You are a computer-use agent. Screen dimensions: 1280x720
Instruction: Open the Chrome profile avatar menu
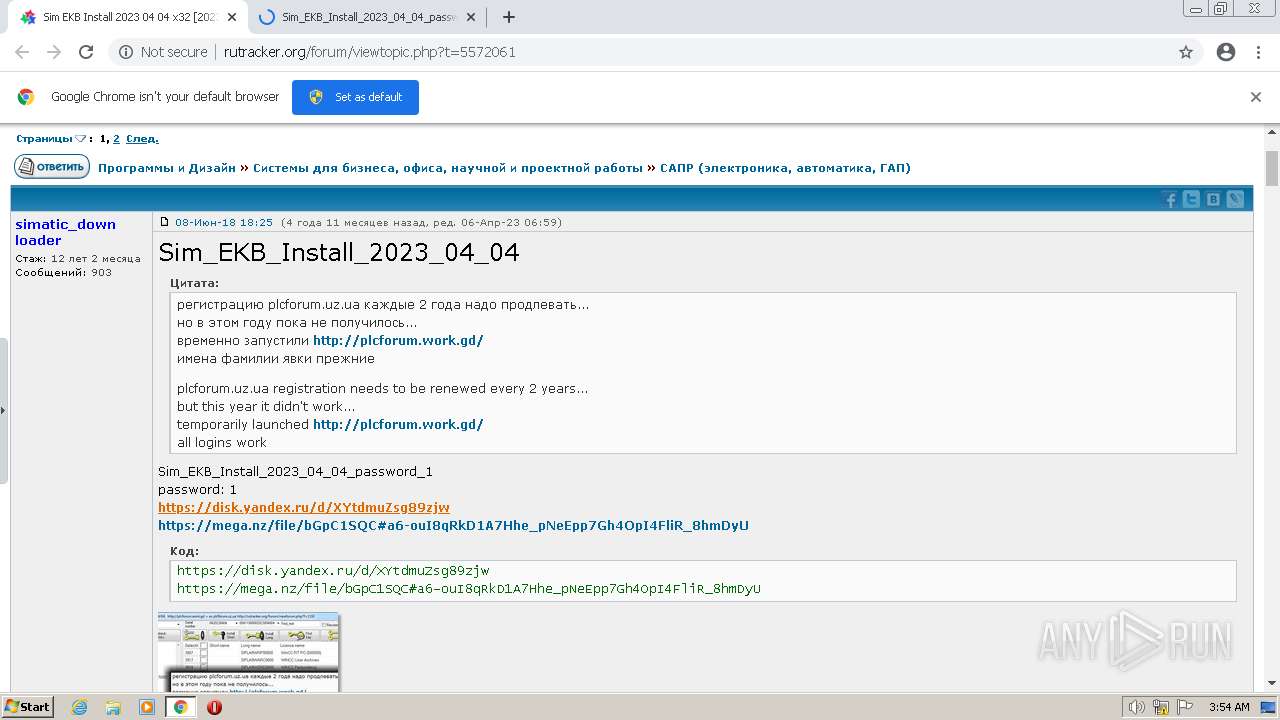tap(1226, 52)
